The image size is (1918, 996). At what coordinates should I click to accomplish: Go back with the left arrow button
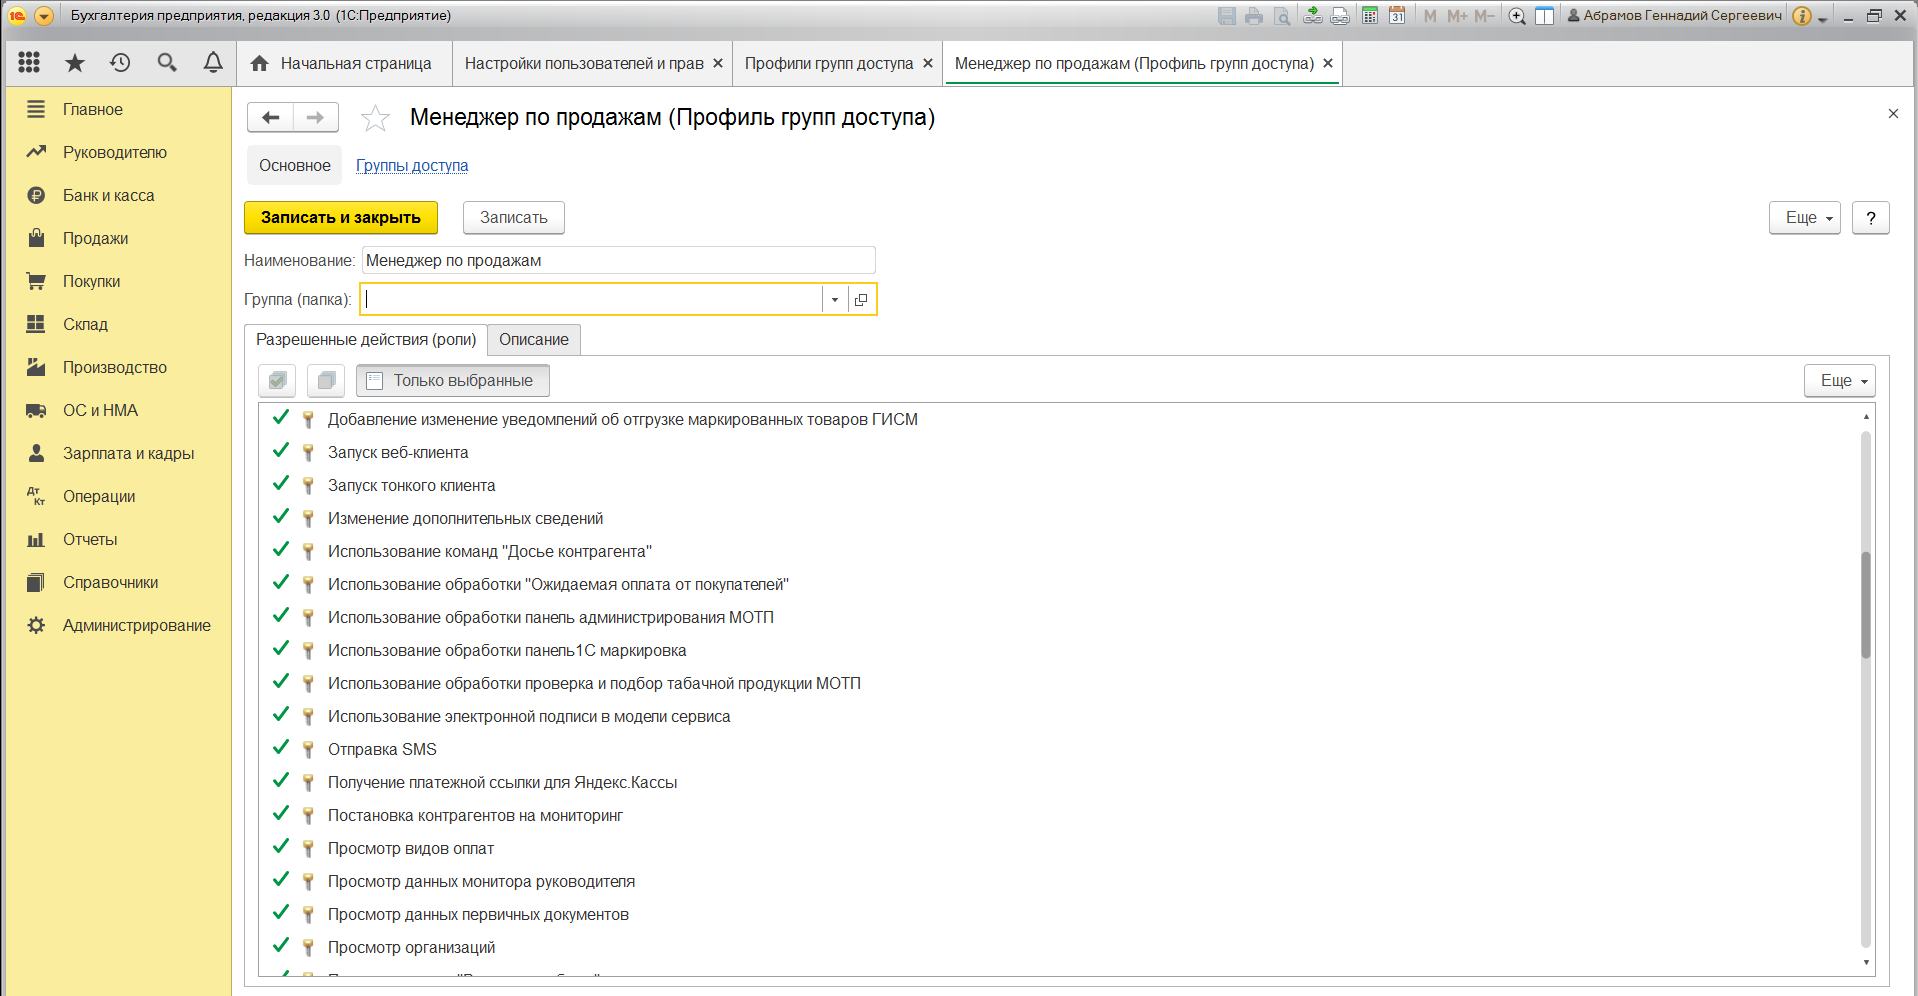270,118
